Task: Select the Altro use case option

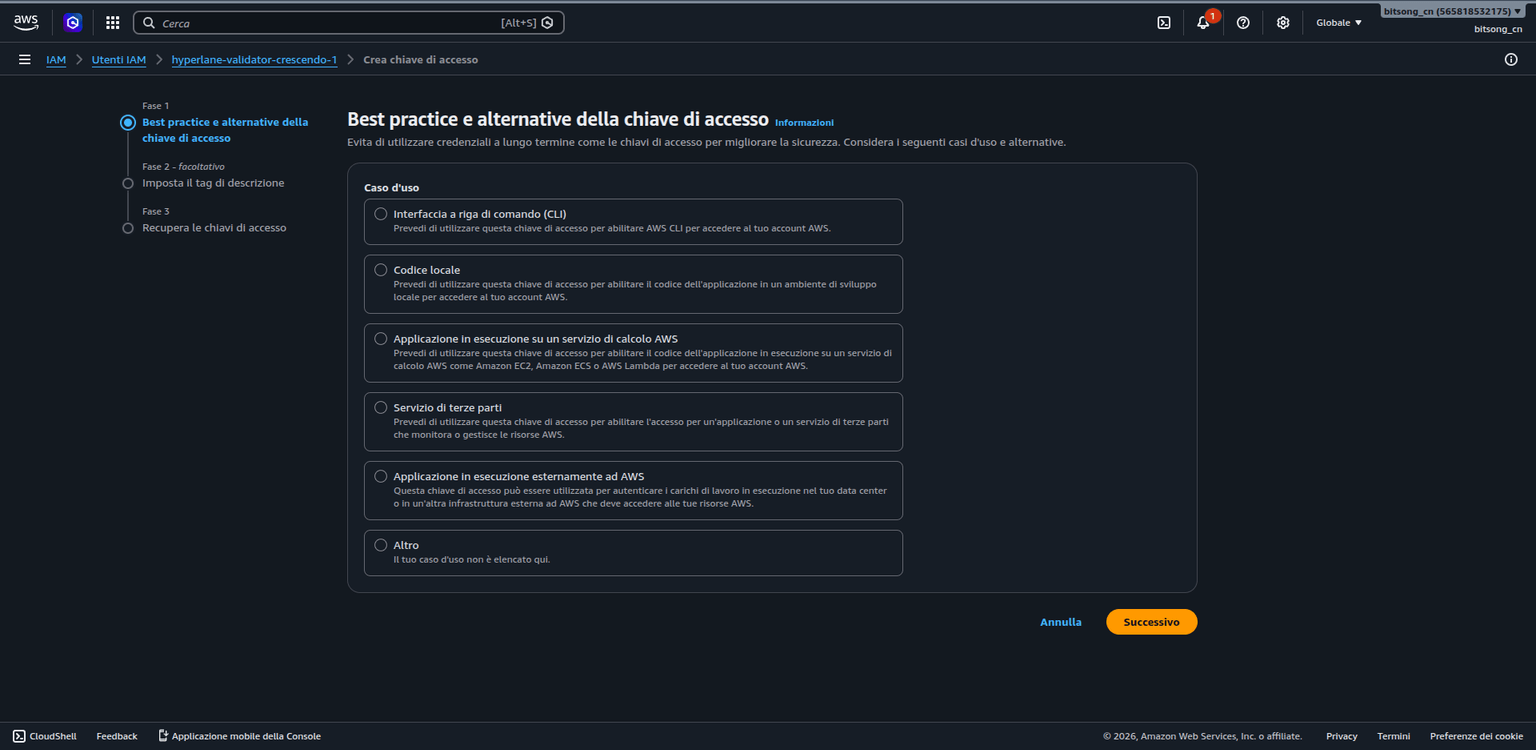Action: pos(380,545)
